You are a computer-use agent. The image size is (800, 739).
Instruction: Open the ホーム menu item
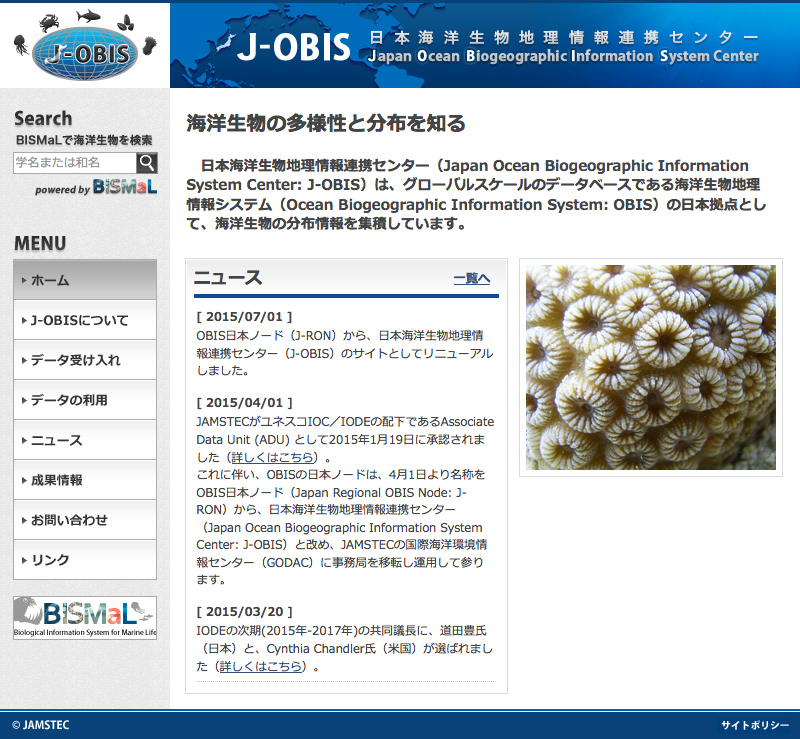pyautogui.click(x=85, y=280)
